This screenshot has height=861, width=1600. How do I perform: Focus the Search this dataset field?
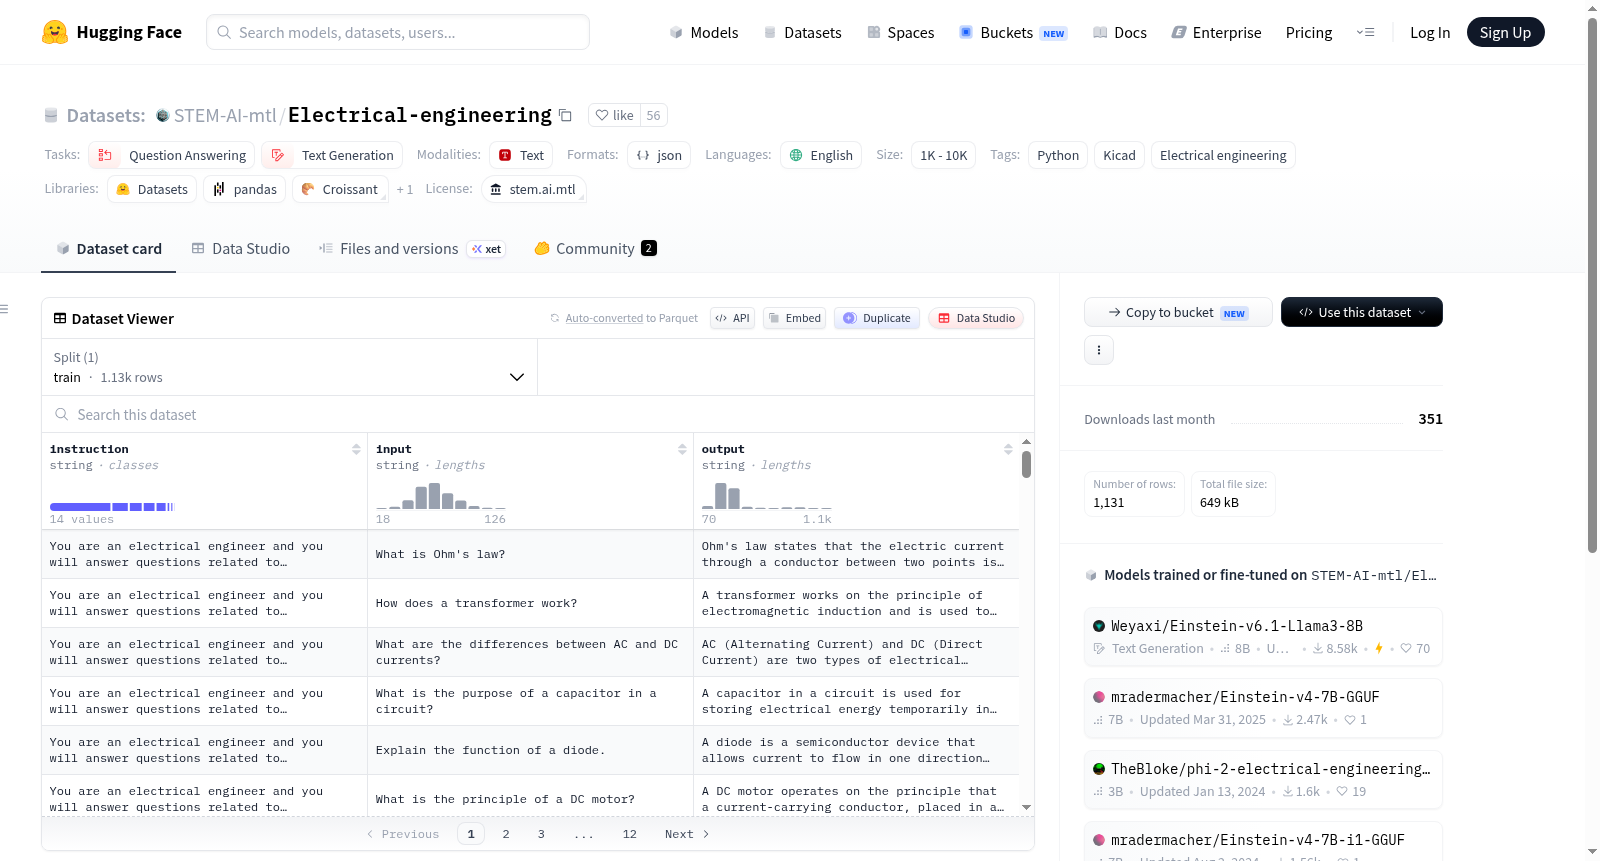tap(538, 414)
